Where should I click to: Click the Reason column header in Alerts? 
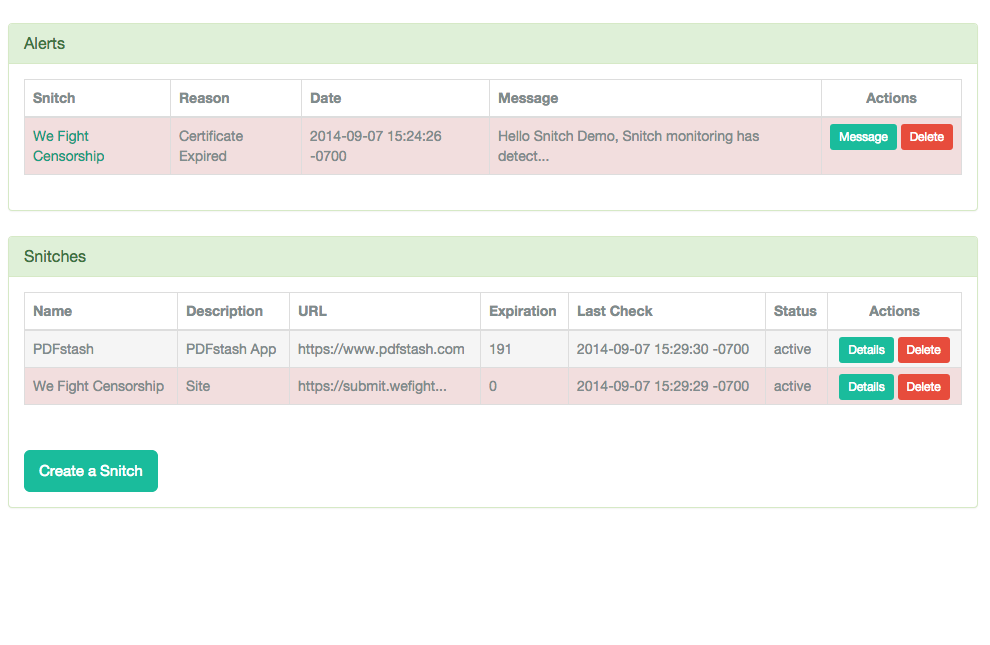click(x=204, y=98)
